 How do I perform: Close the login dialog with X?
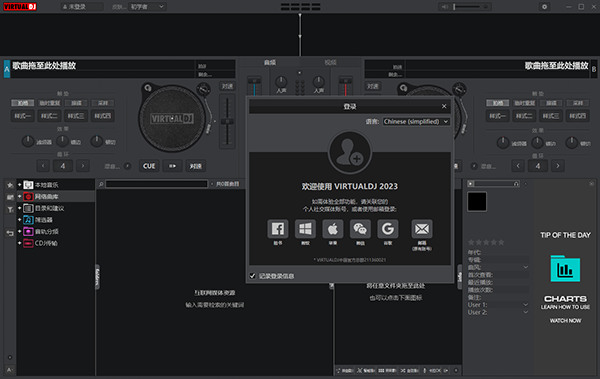(444, 106)
